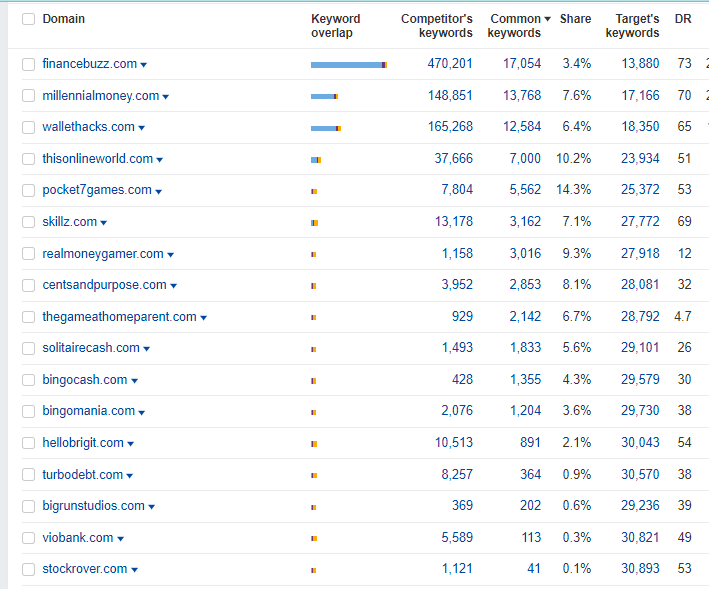Open competitor keywords 148,851 value
The width and height of the screenshot is (709, 589).
[x=450, y=96]
